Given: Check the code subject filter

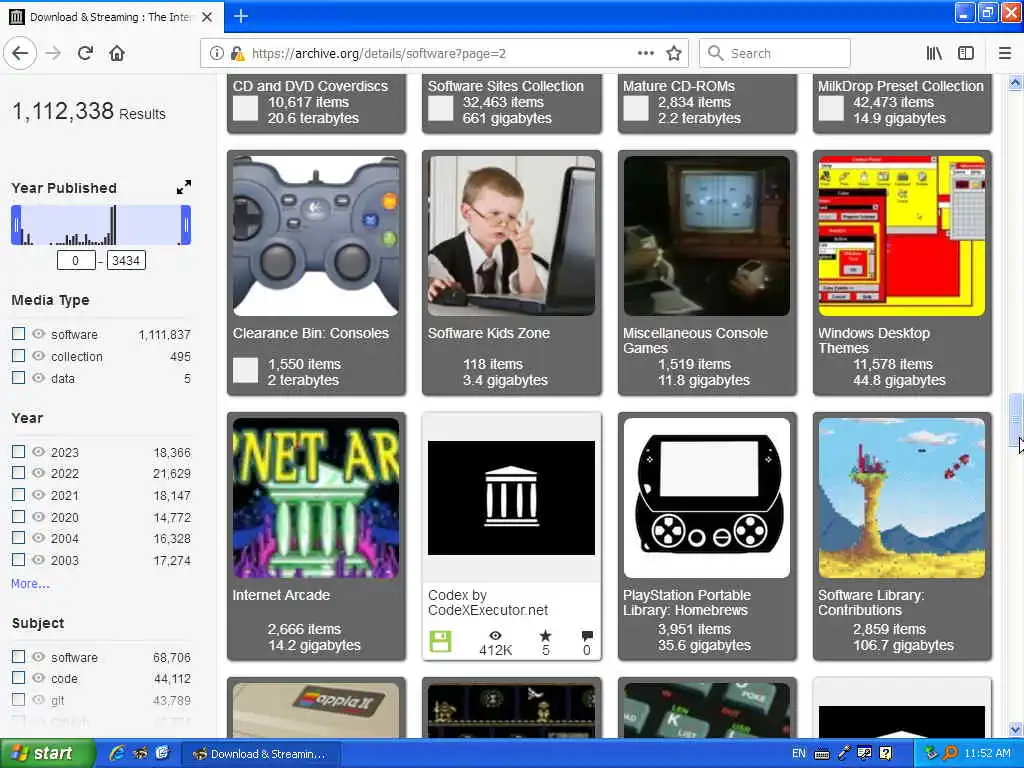Looking at the screenshot, I should pyautogui.click(x=18, y=678).
